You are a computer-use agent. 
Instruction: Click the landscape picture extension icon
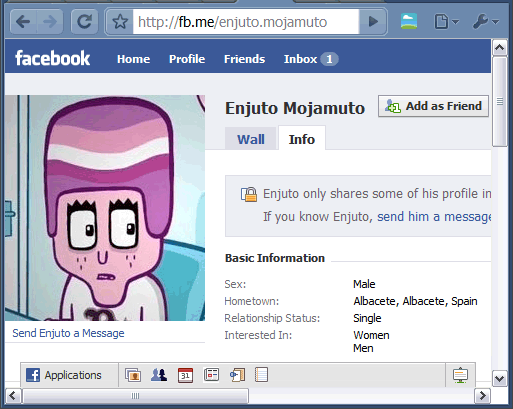point(409,21)
